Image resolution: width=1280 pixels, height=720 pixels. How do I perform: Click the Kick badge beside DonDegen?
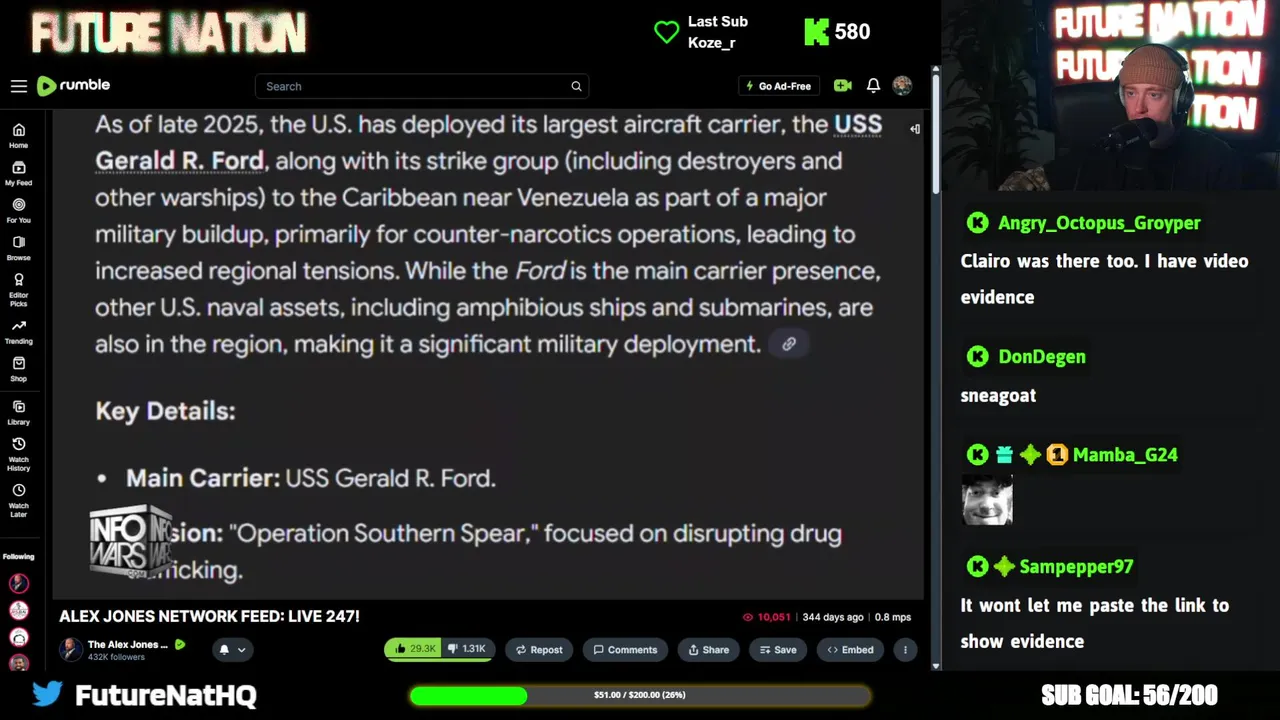tap(978, 357)
